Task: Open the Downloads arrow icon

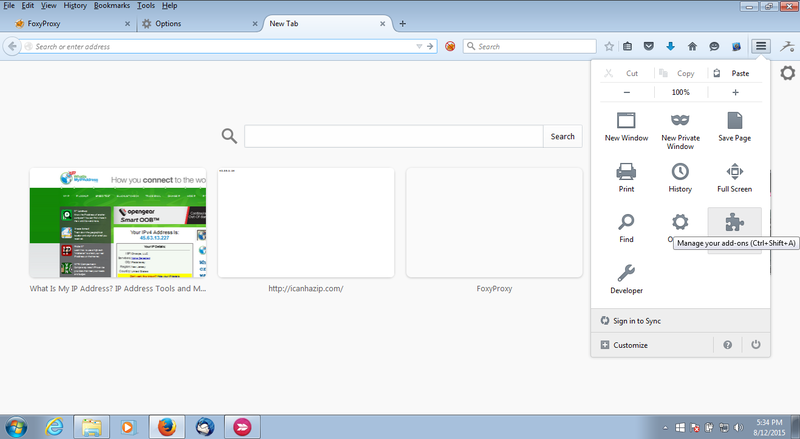Action: coord(670,46)
